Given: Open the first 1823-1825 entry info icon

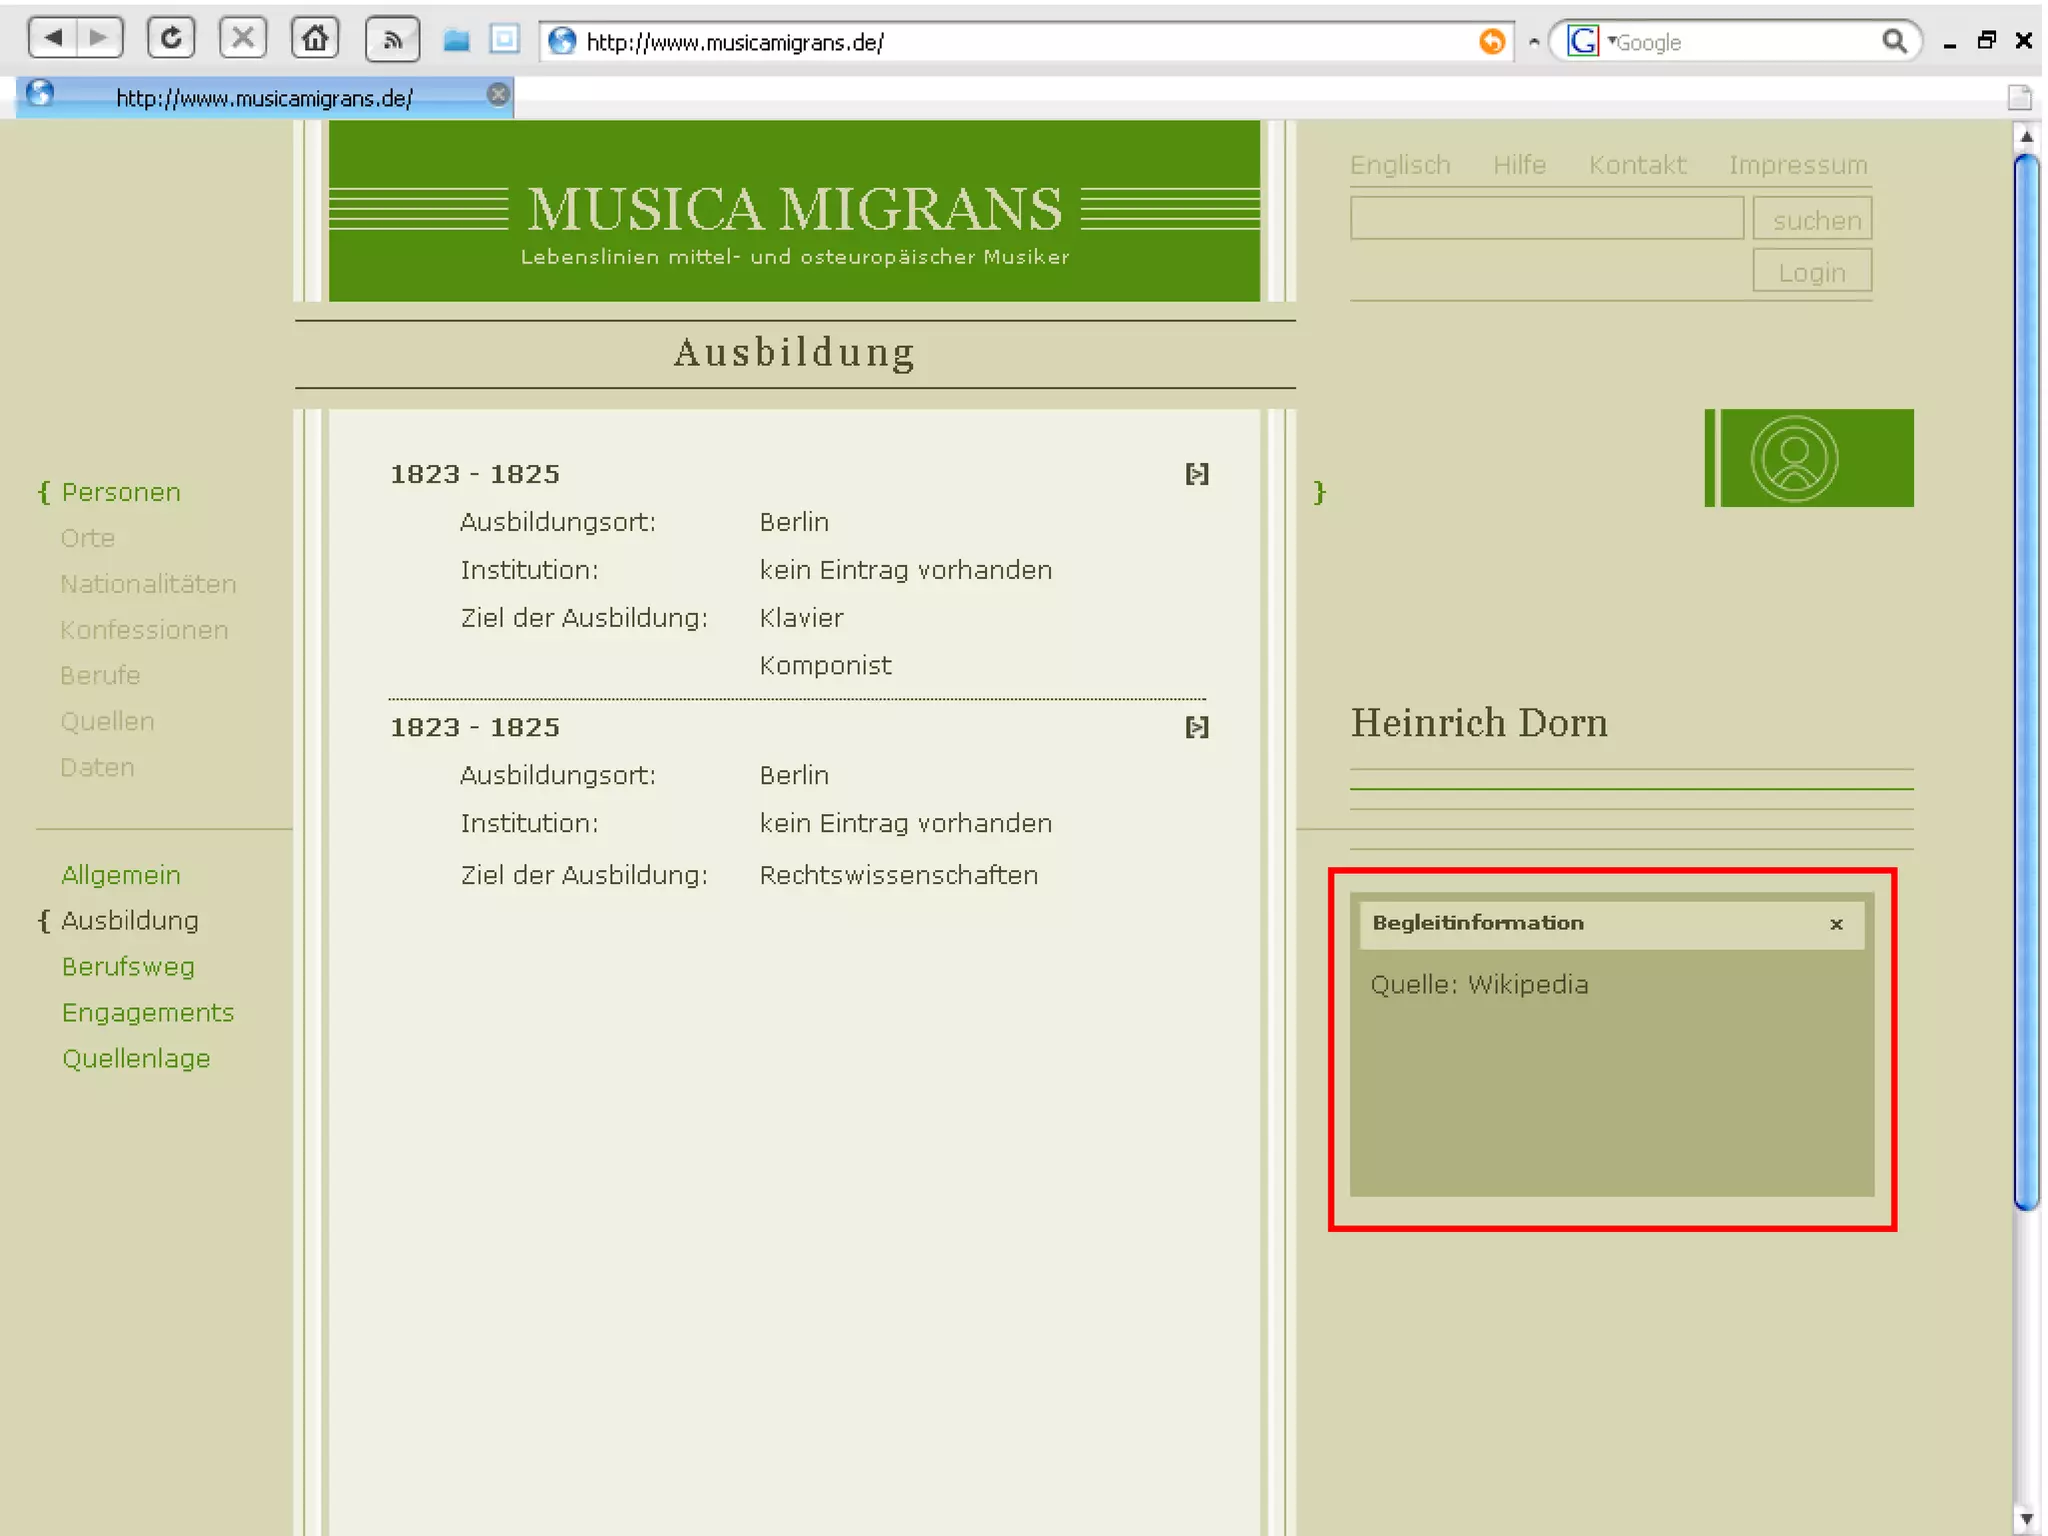Looking at the screenshot, I should tap(1196, 473).
